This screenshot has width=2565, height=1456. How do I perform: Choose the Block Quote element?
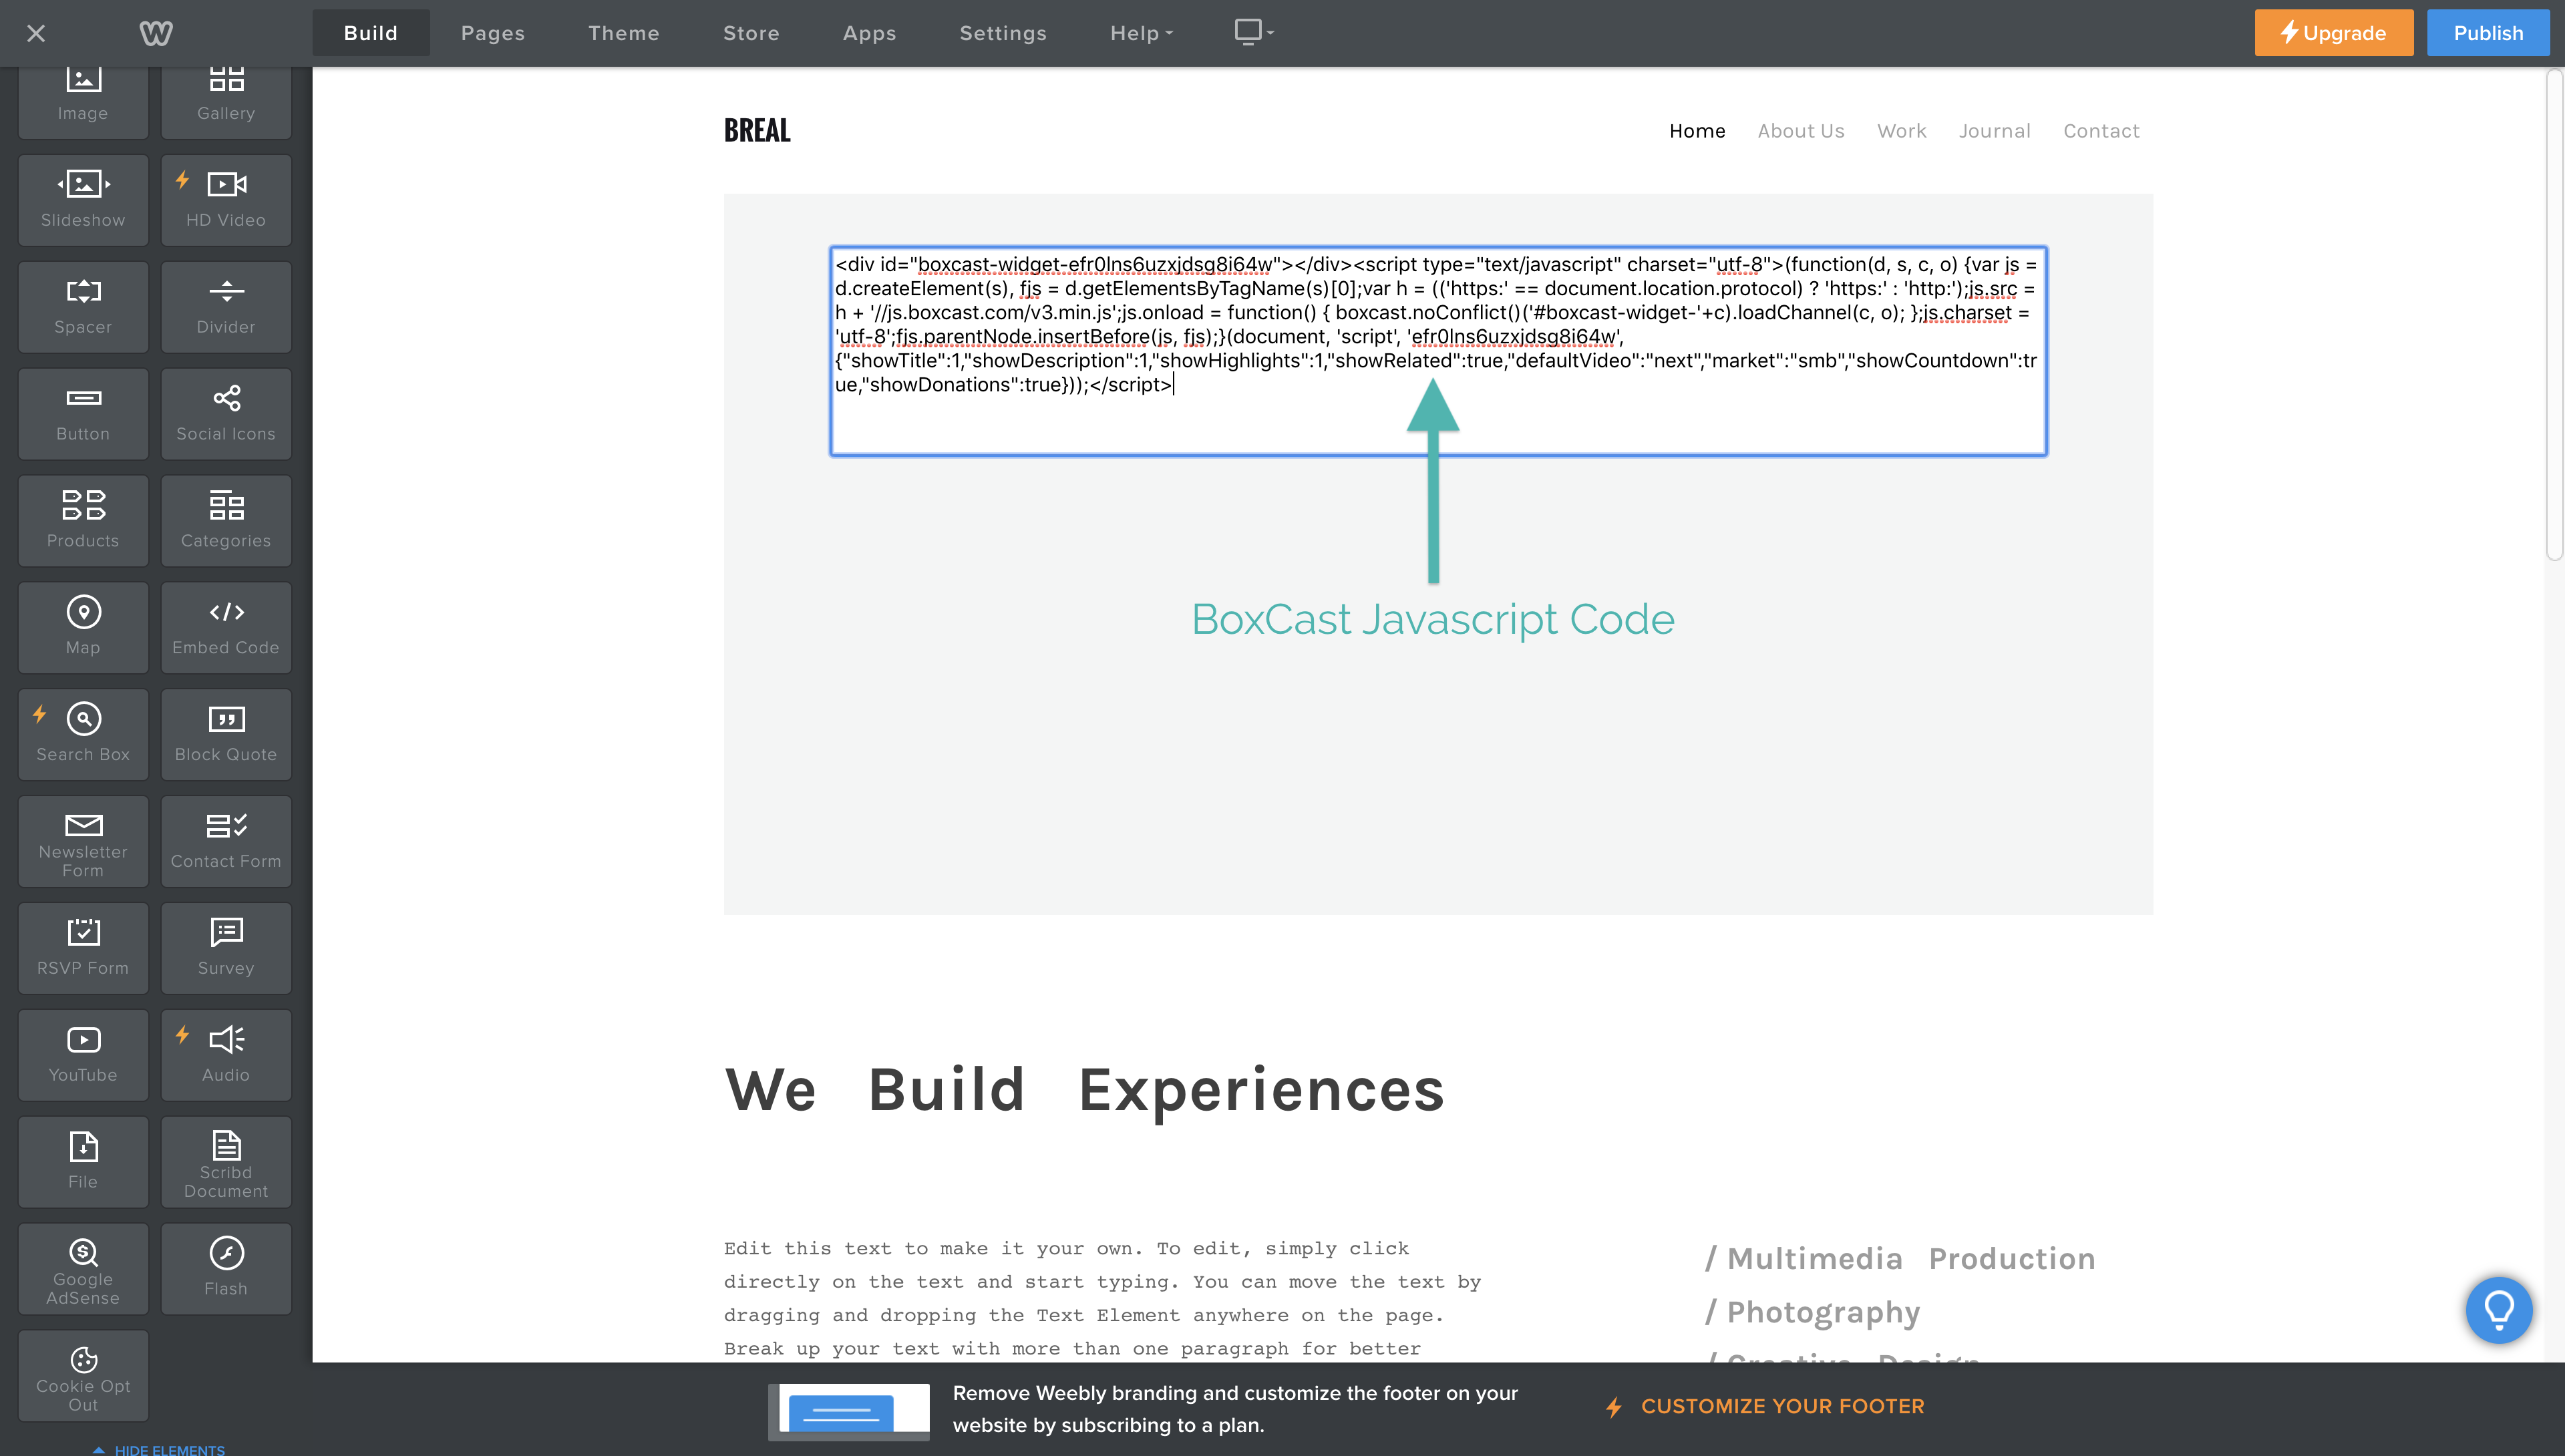point(226,734)
